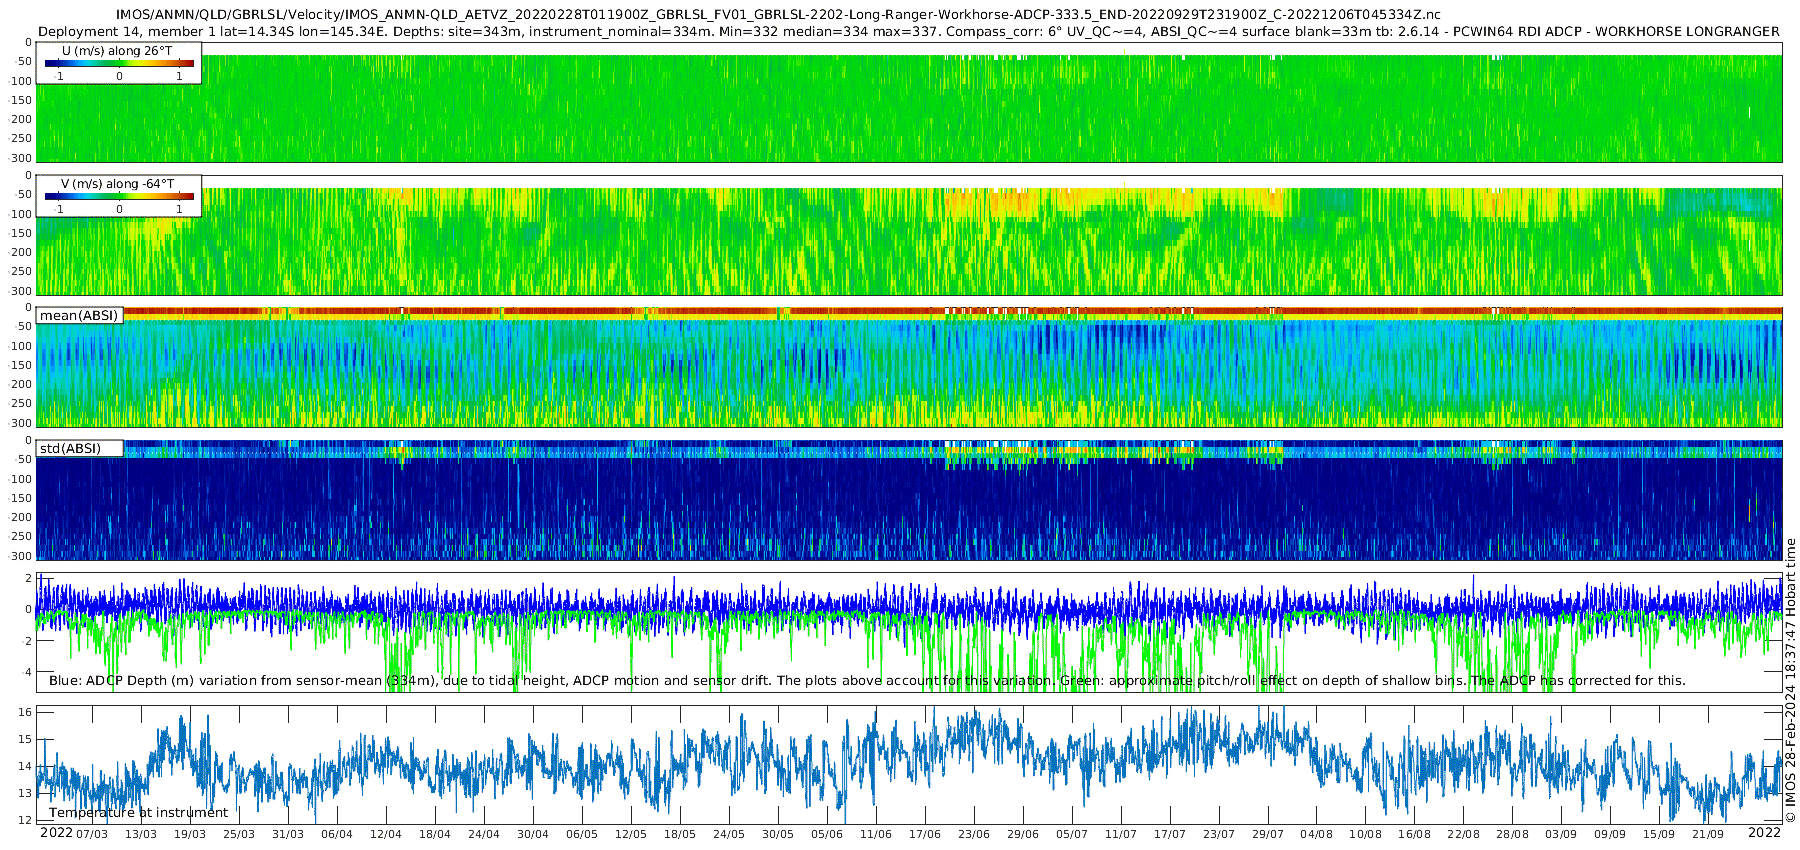Click the '06/05' date tick
Viewport: 1800px width, 850px height.
tap(582, 835)
